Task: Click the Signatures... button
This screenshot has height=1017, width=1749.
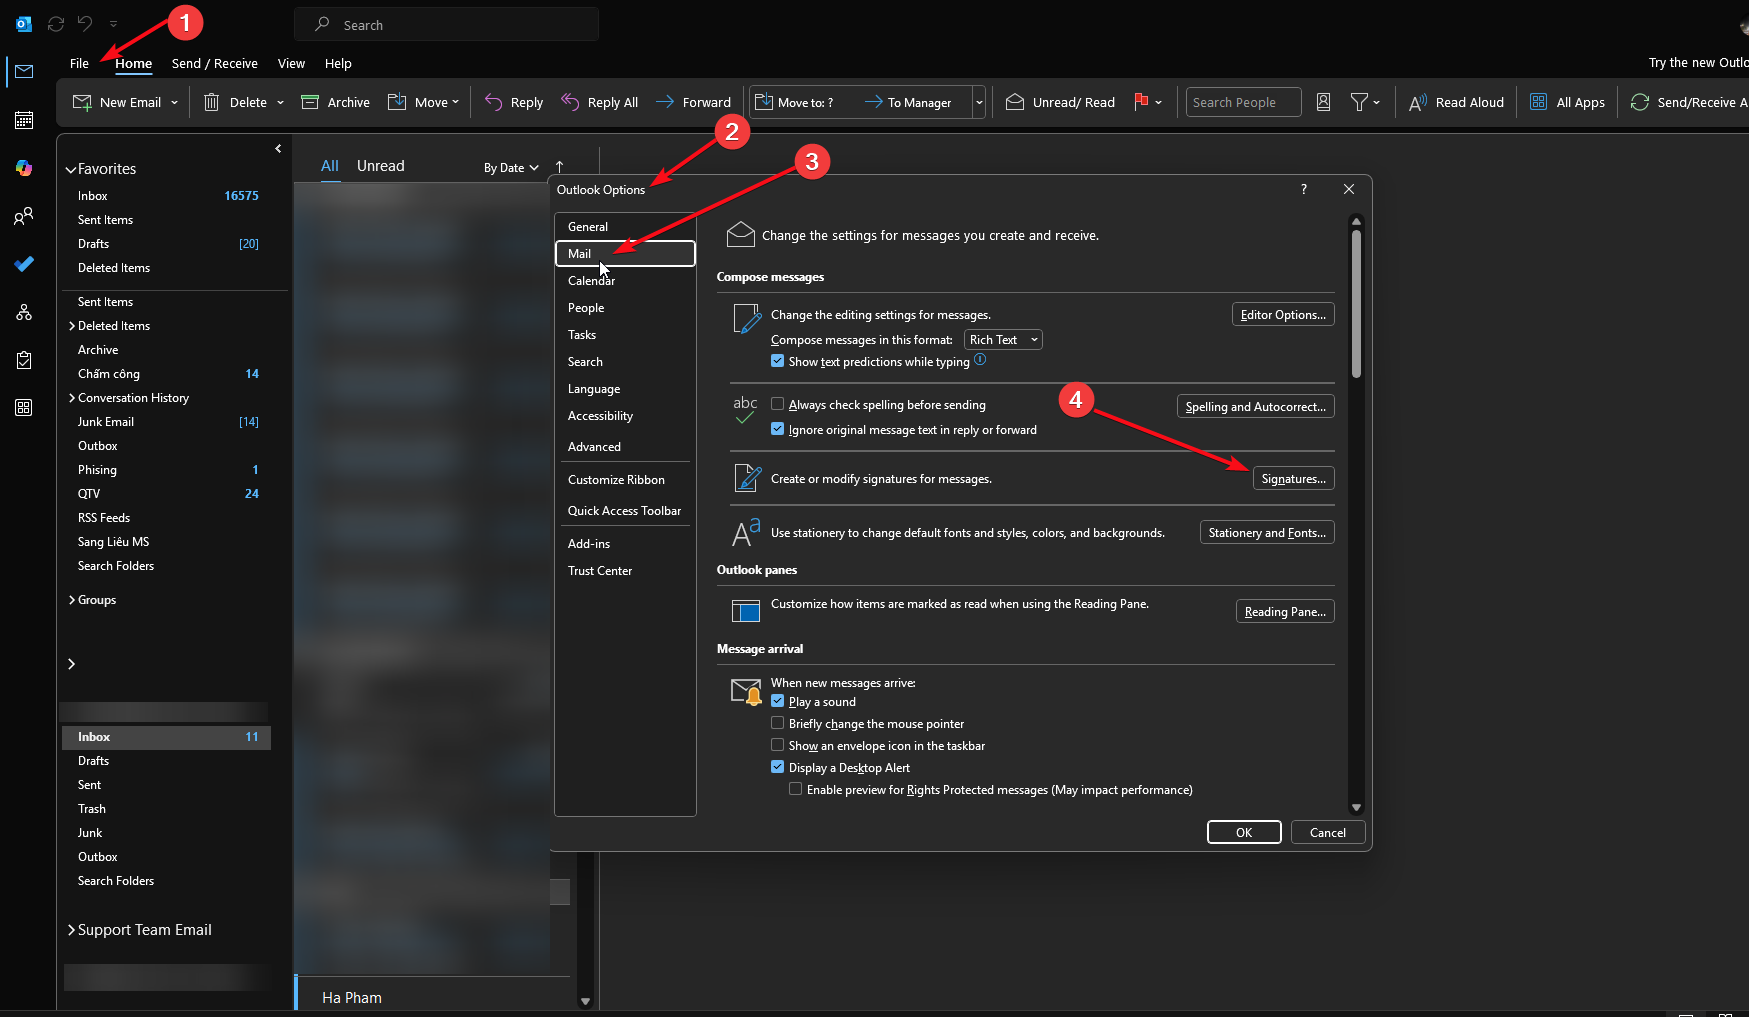Action: (1293, 479)
